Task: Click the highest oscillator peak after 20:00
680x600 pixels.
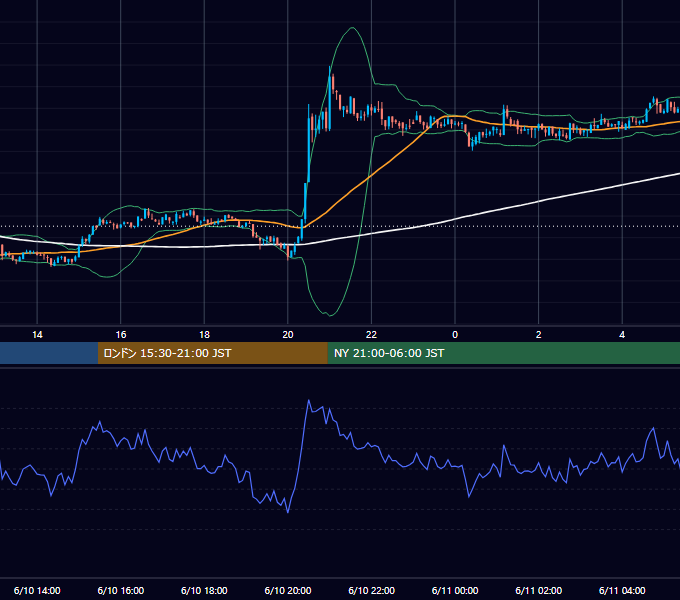Action: [309, 400]
